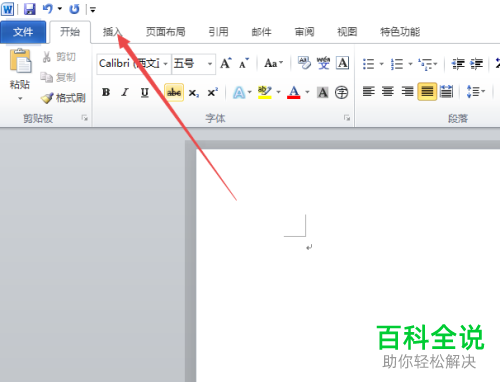Open the 特色功能 tab
Viewport: 500px width, 382px height.
(x=400, y=32)
